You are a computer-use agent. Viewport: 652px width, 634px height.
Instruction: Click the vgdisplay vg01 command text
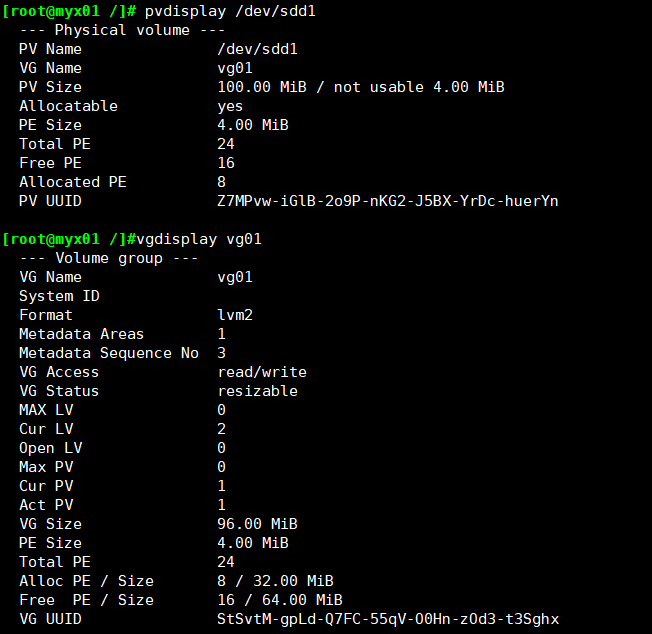click(199, 239)
